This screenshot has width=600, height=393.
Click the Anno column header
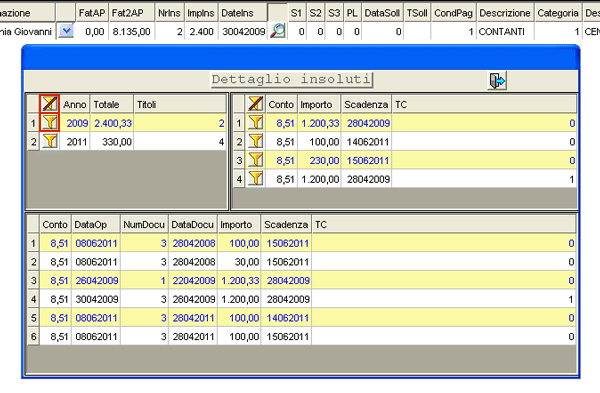(x=75, y=104)
